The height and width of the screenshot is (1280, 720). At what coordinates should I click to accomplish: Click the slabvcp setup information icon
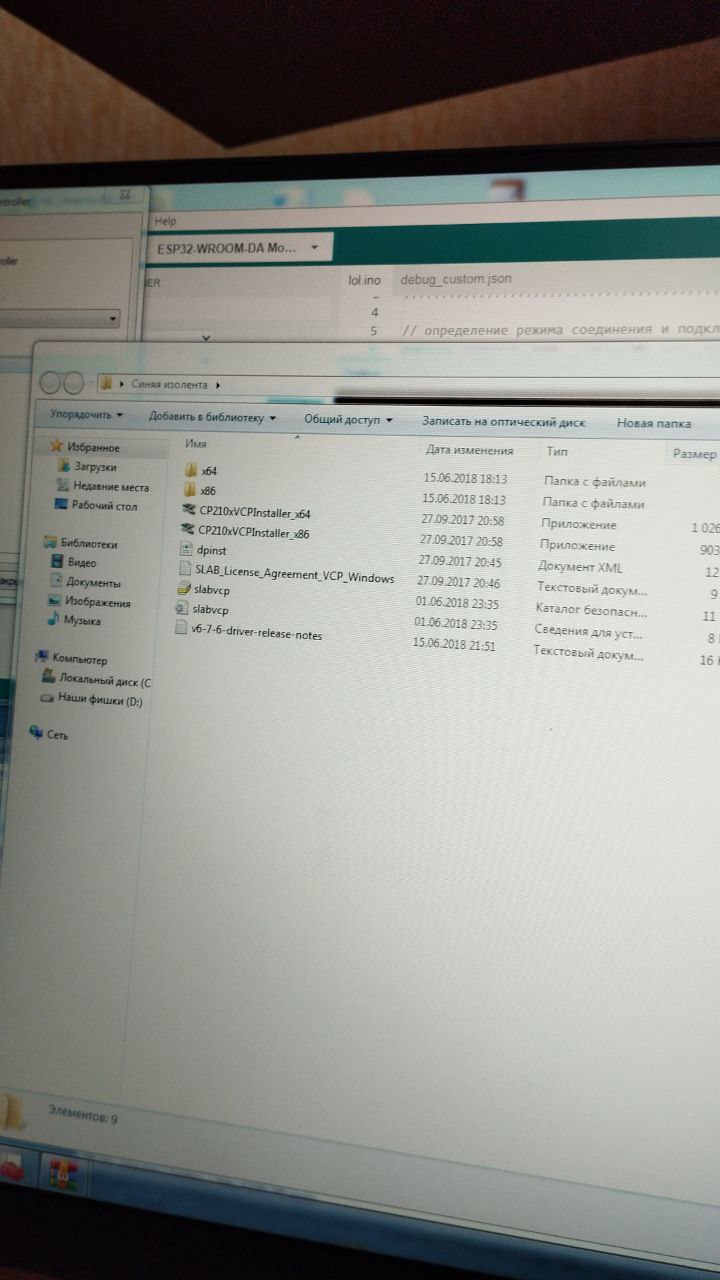[181, 608]
